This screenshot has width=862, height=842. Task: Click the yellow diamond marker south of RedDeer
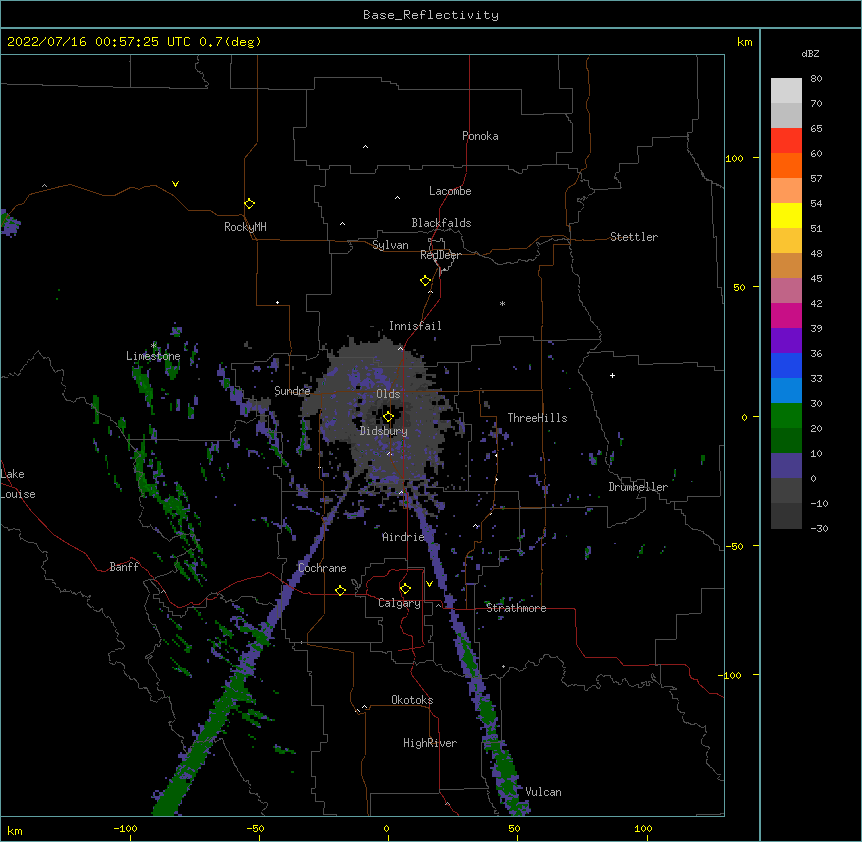click(425, 281)
